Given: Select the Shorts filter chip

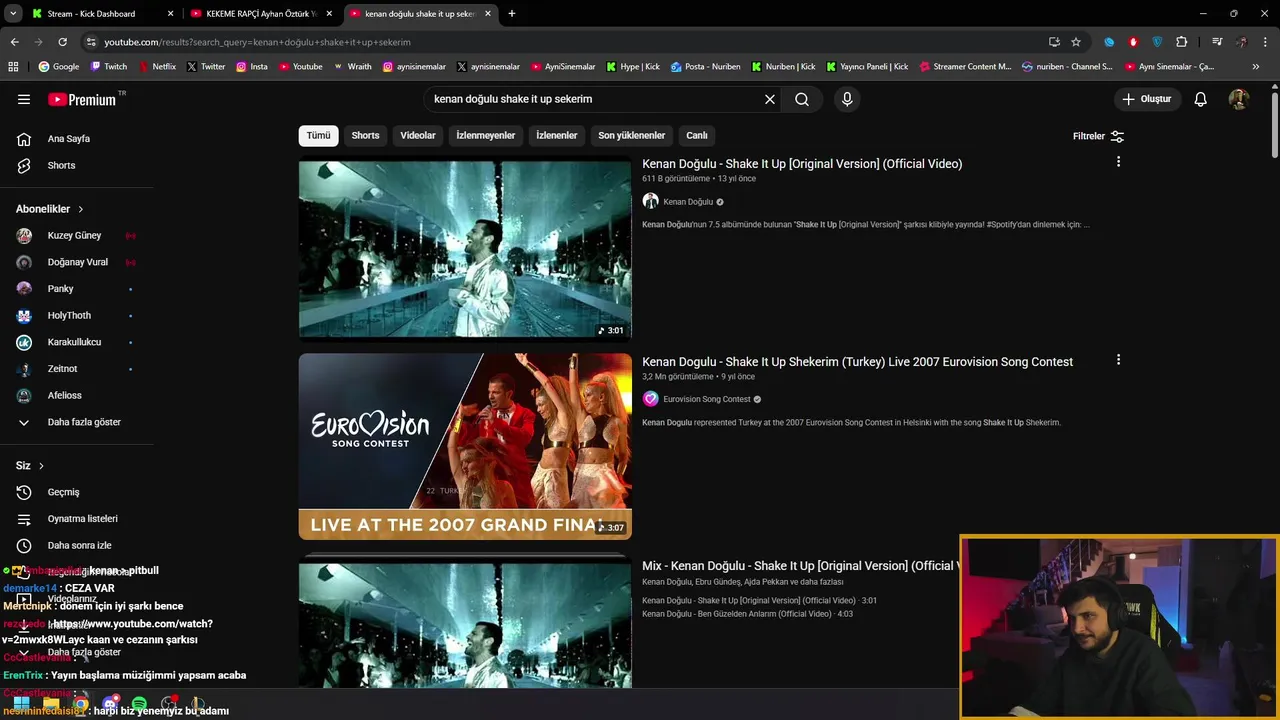Looking at the screenshot, I should (365, 136).
